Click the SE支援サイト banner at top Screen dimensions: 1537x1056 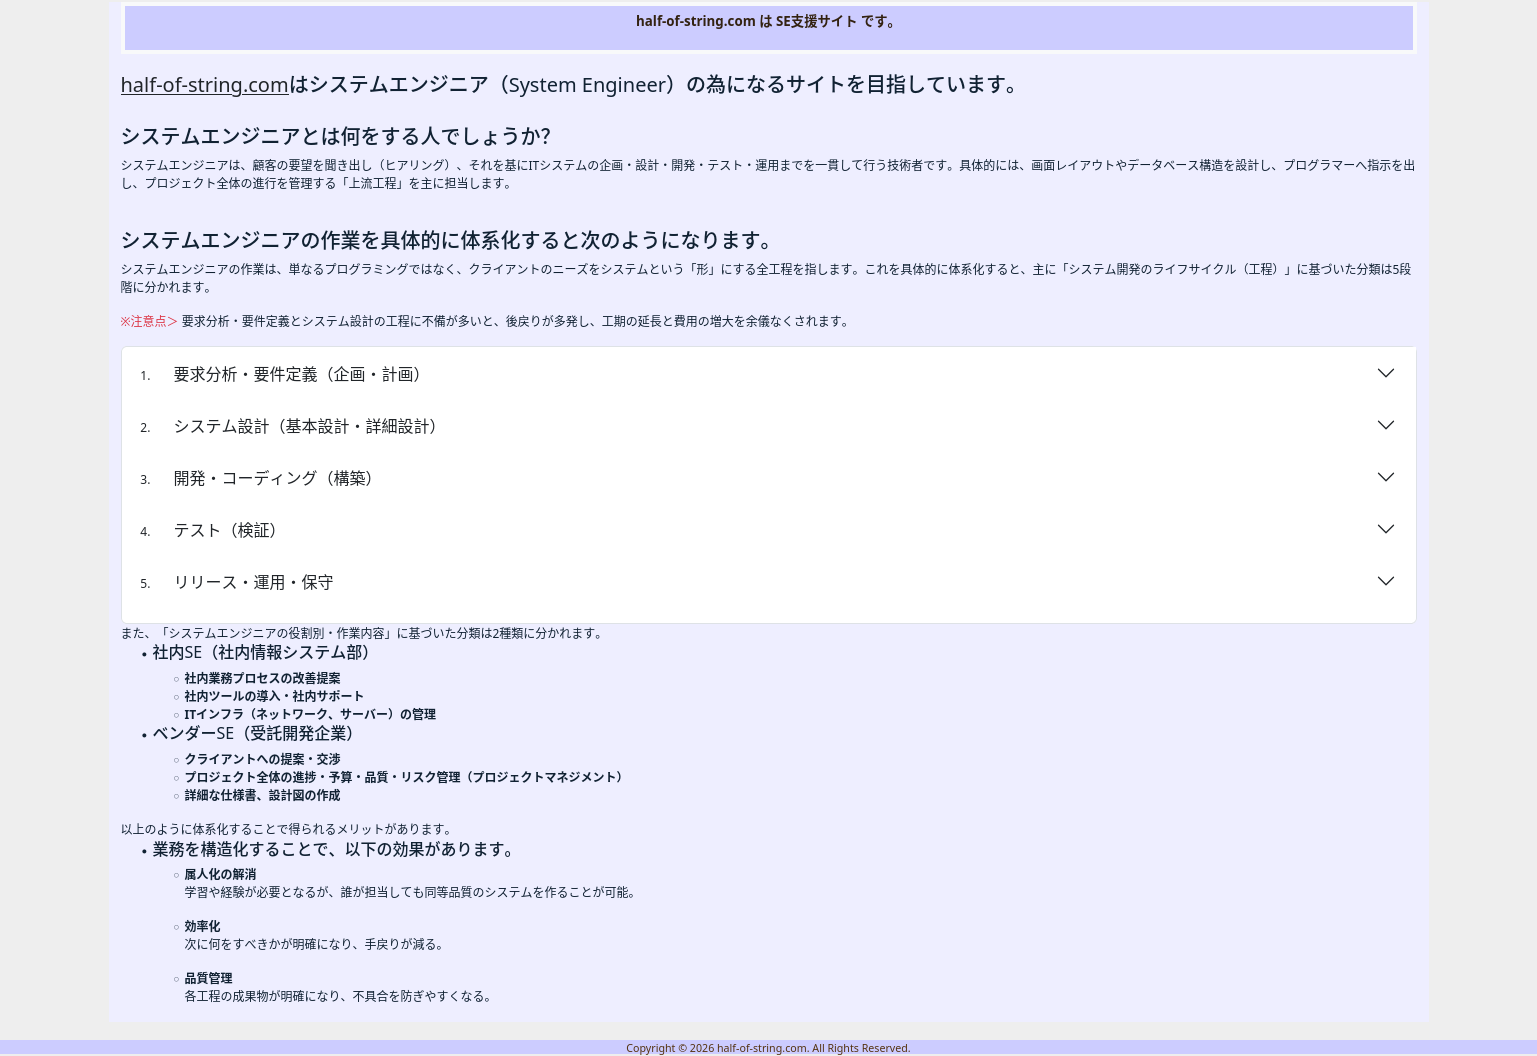pyautogui.click(x=768, y=21)
